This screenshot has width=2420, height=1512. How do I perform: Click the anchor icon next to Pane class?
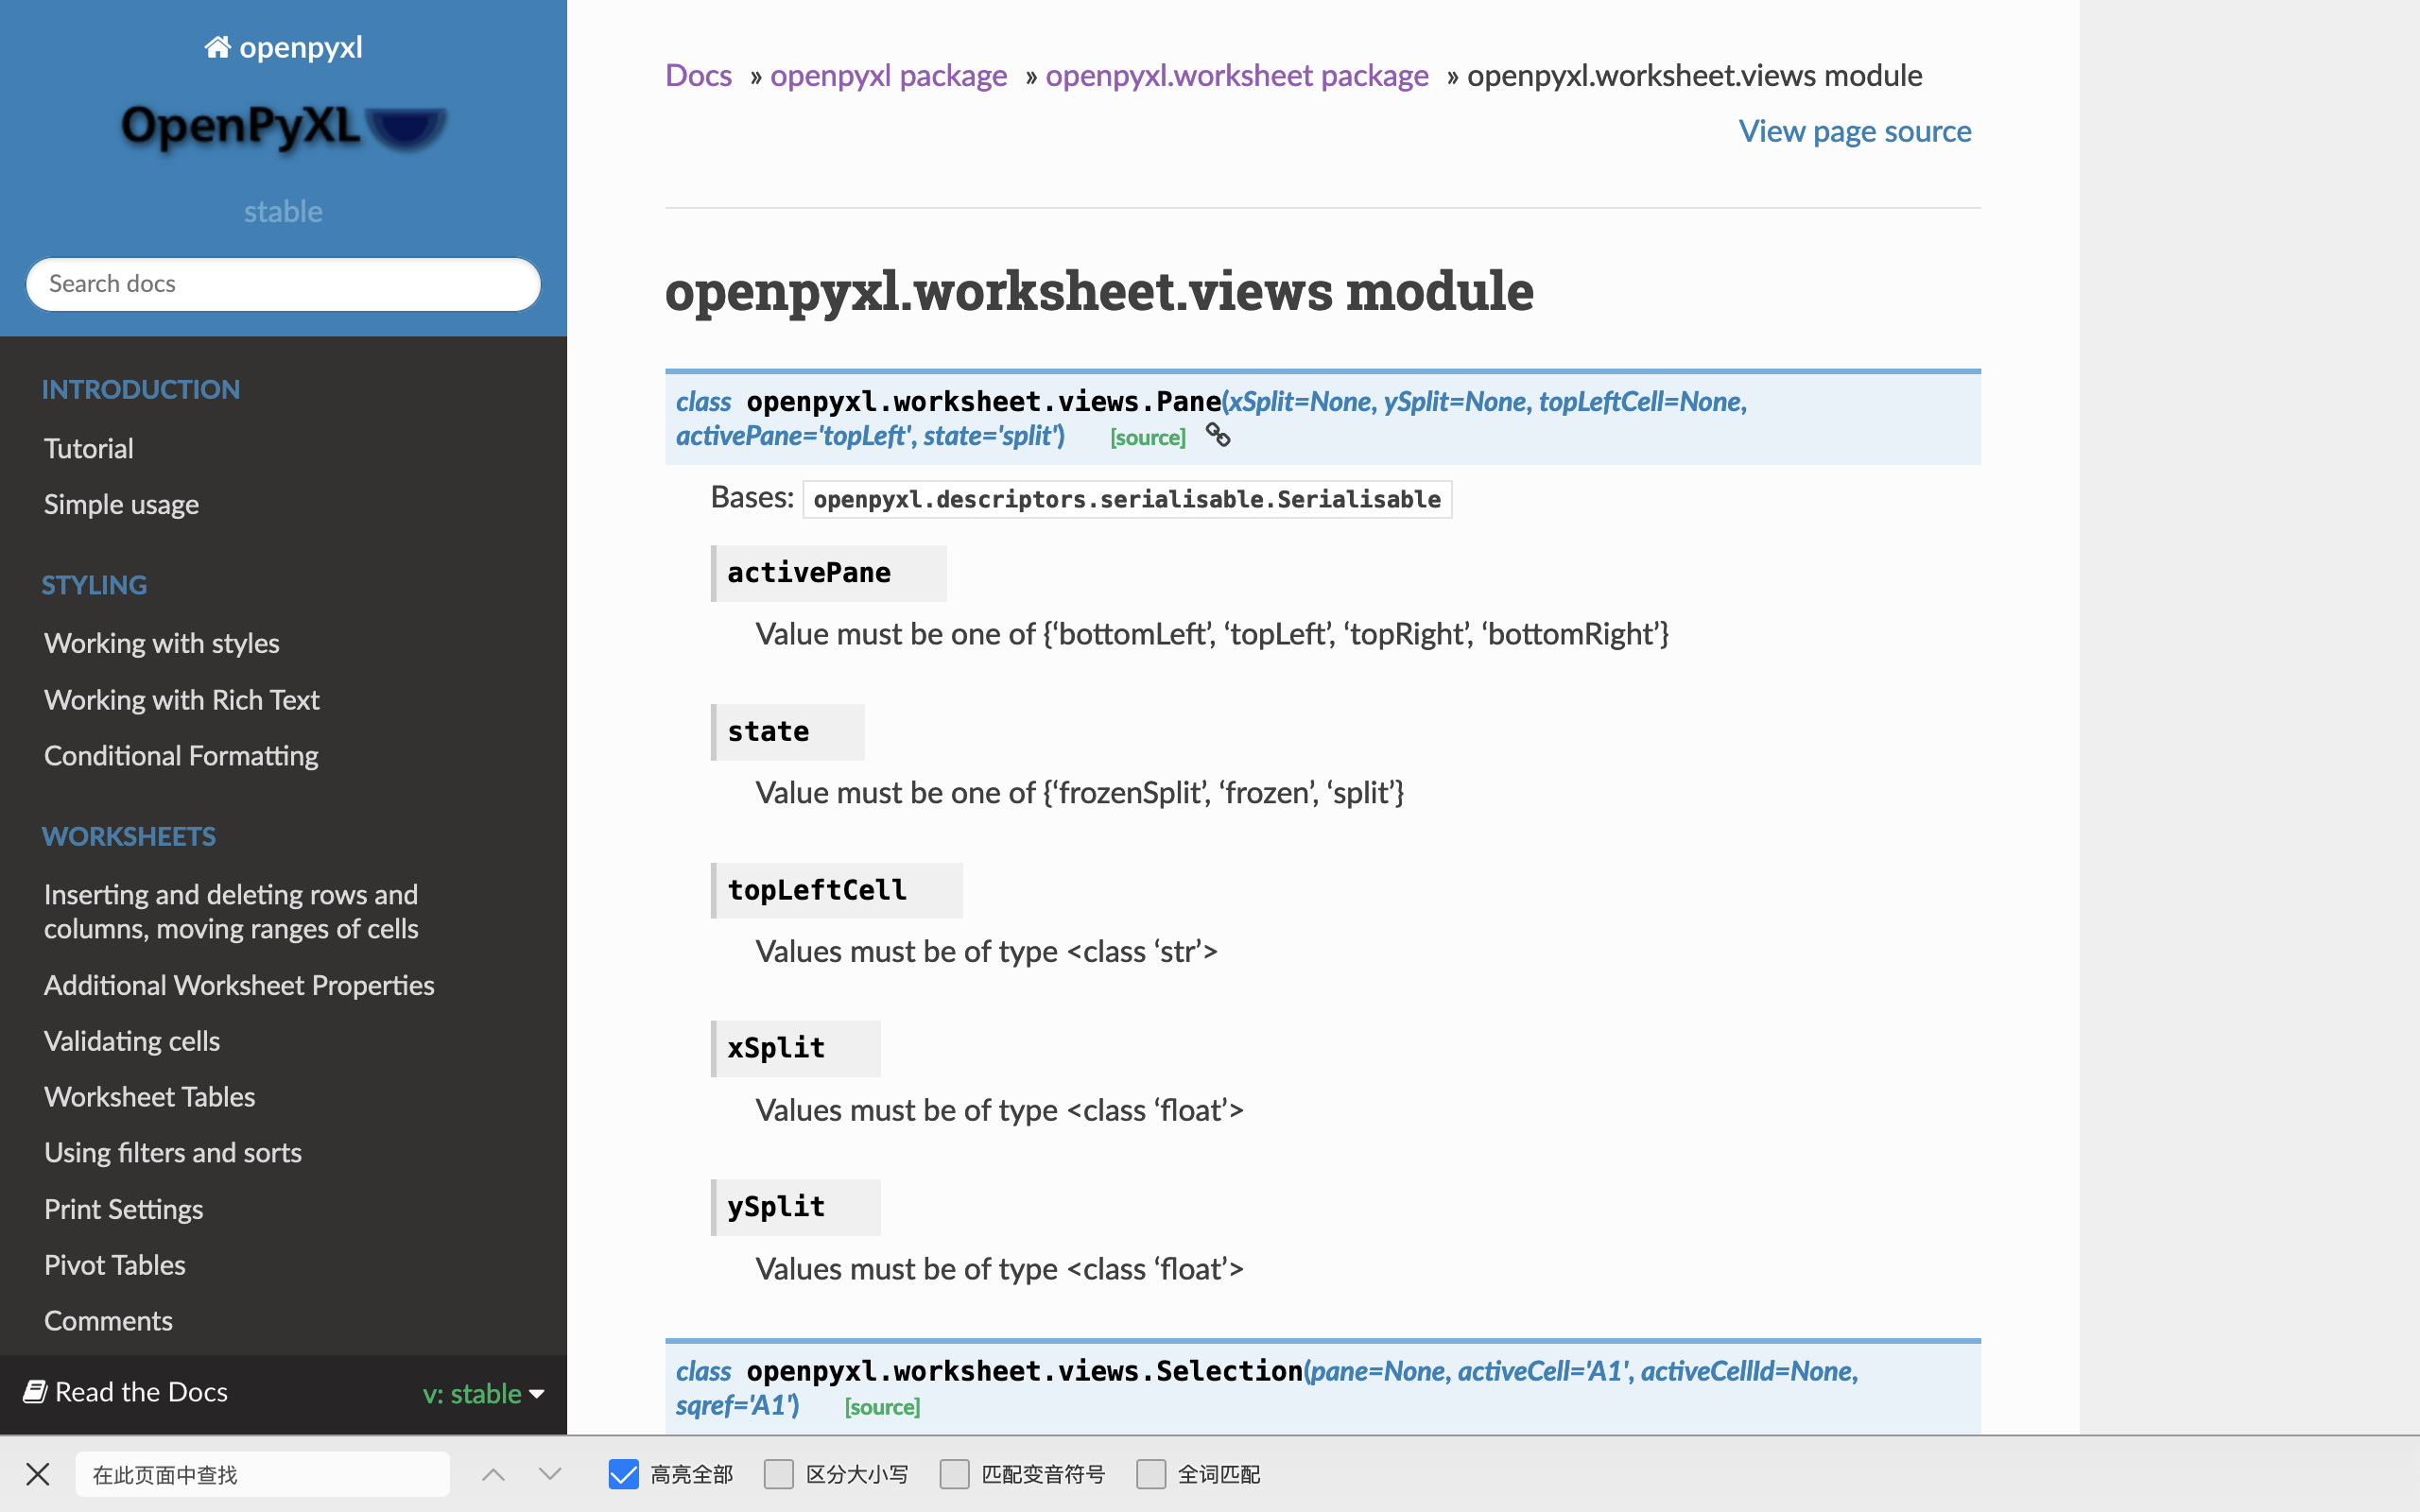tap(1219, 436)
